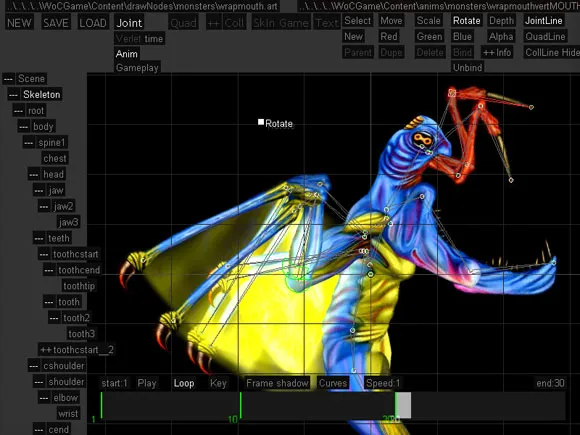The image size is (580, 435).
Task: Collapse the root tree node
Action: point(18,111)
